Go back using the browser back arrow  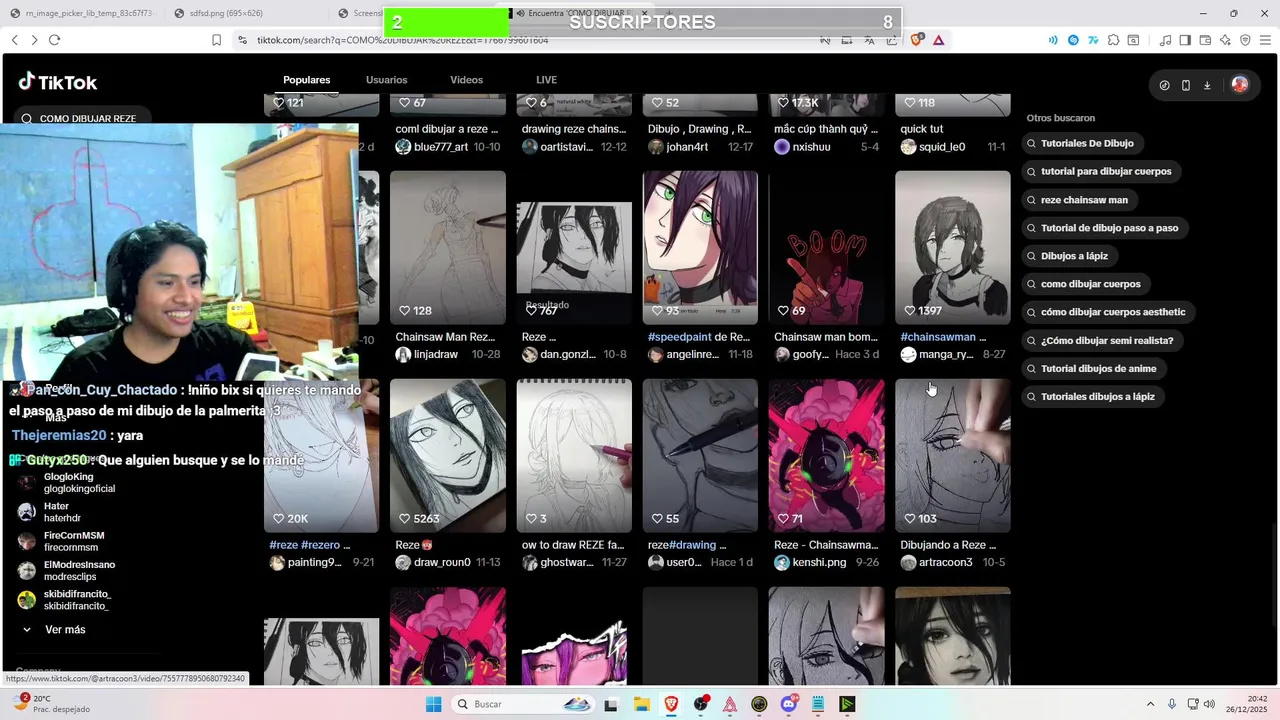[x=14, y=40]
